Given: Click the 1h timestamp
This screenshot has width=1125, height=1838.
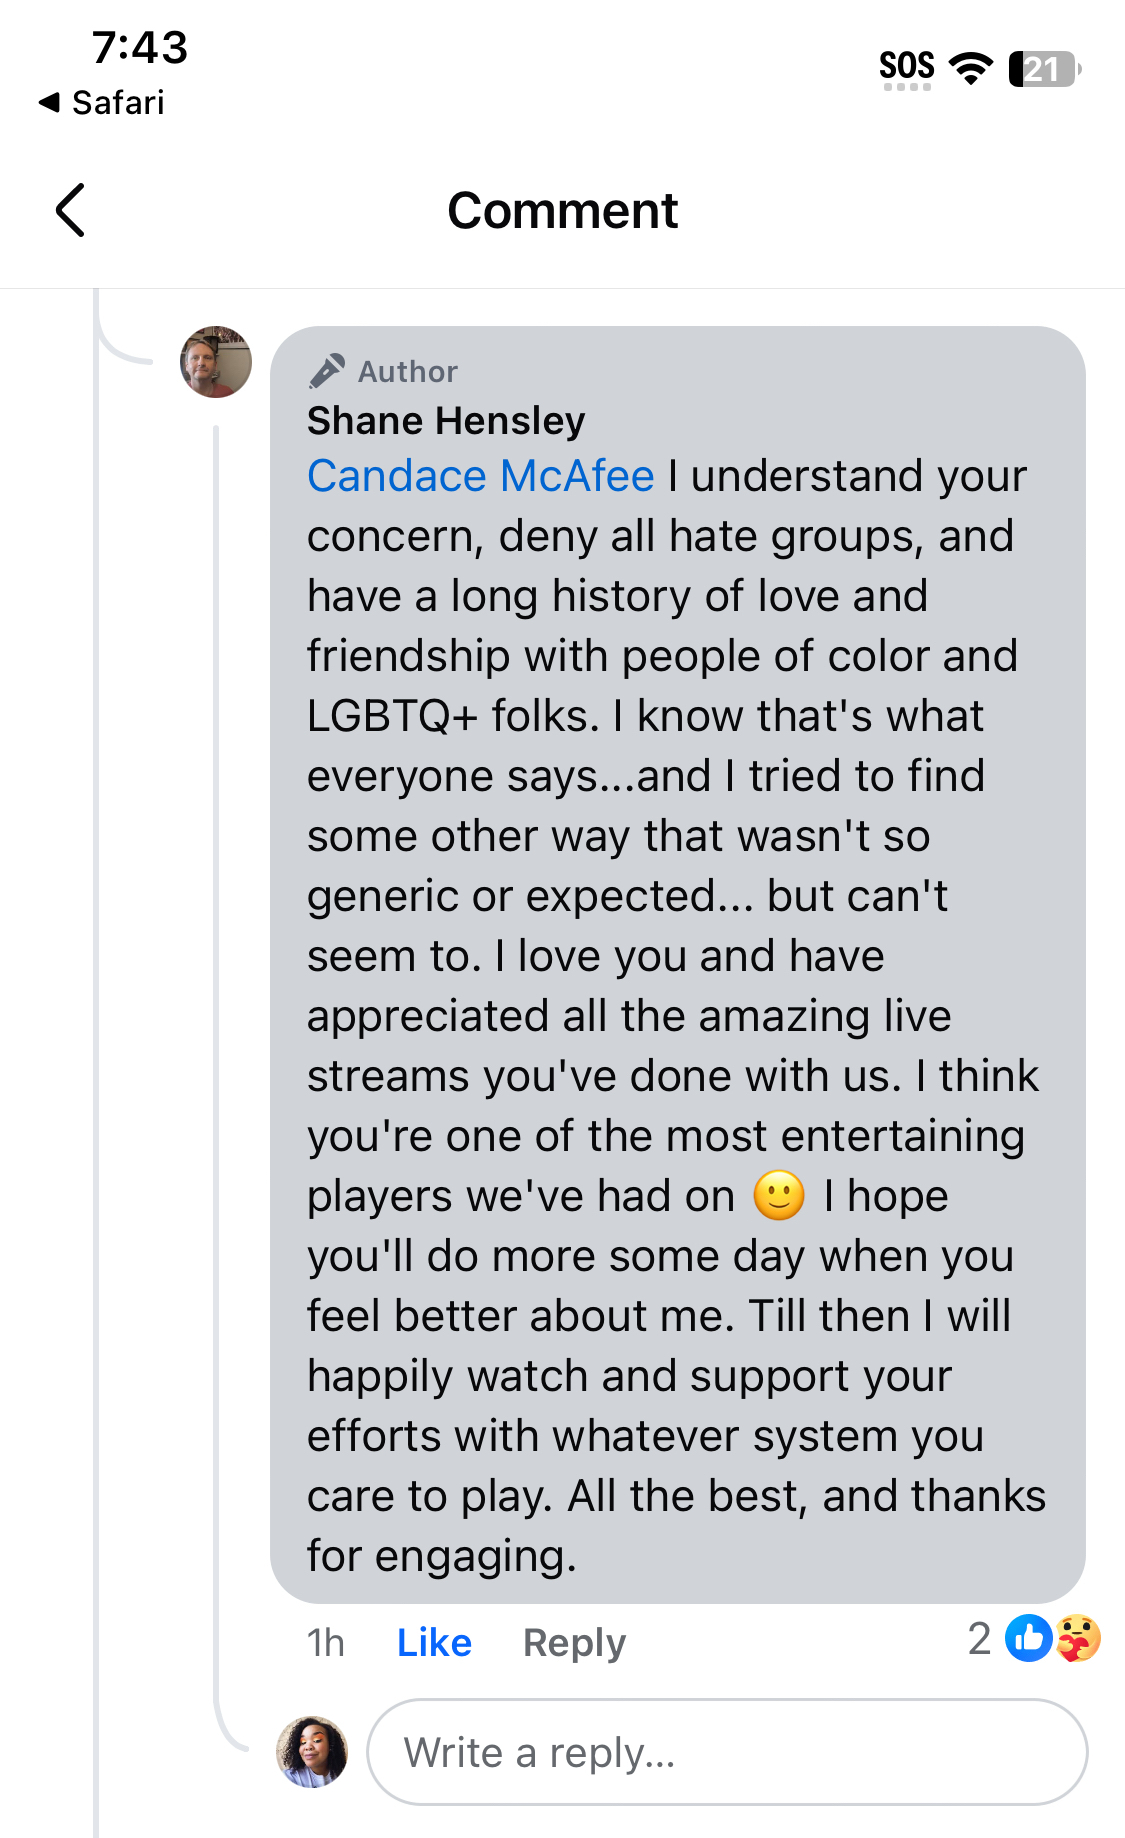Looking at the screenshot, I should pos(326,1643).
